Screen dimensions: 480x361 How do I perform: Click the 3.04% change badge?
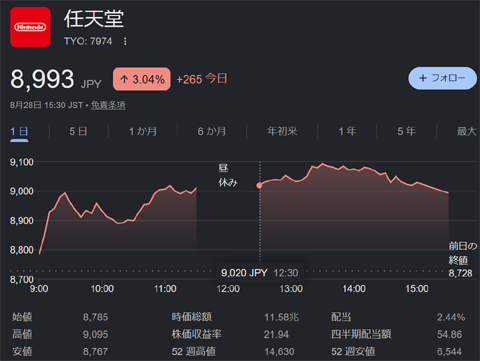pyautogui.click(x=142, y=79)
